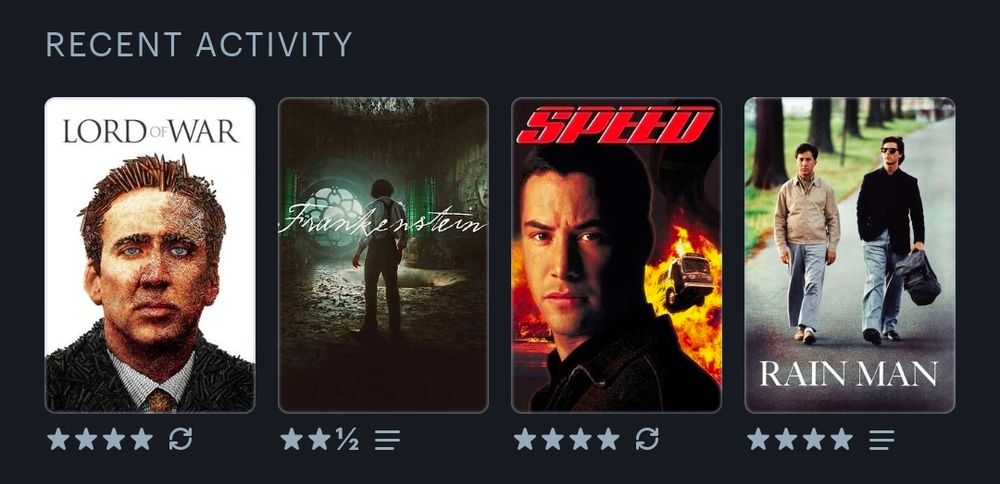Click the half-star rating under Frankenstein
This screenshot has height=484, width=1000.
(x=347, y=439)
